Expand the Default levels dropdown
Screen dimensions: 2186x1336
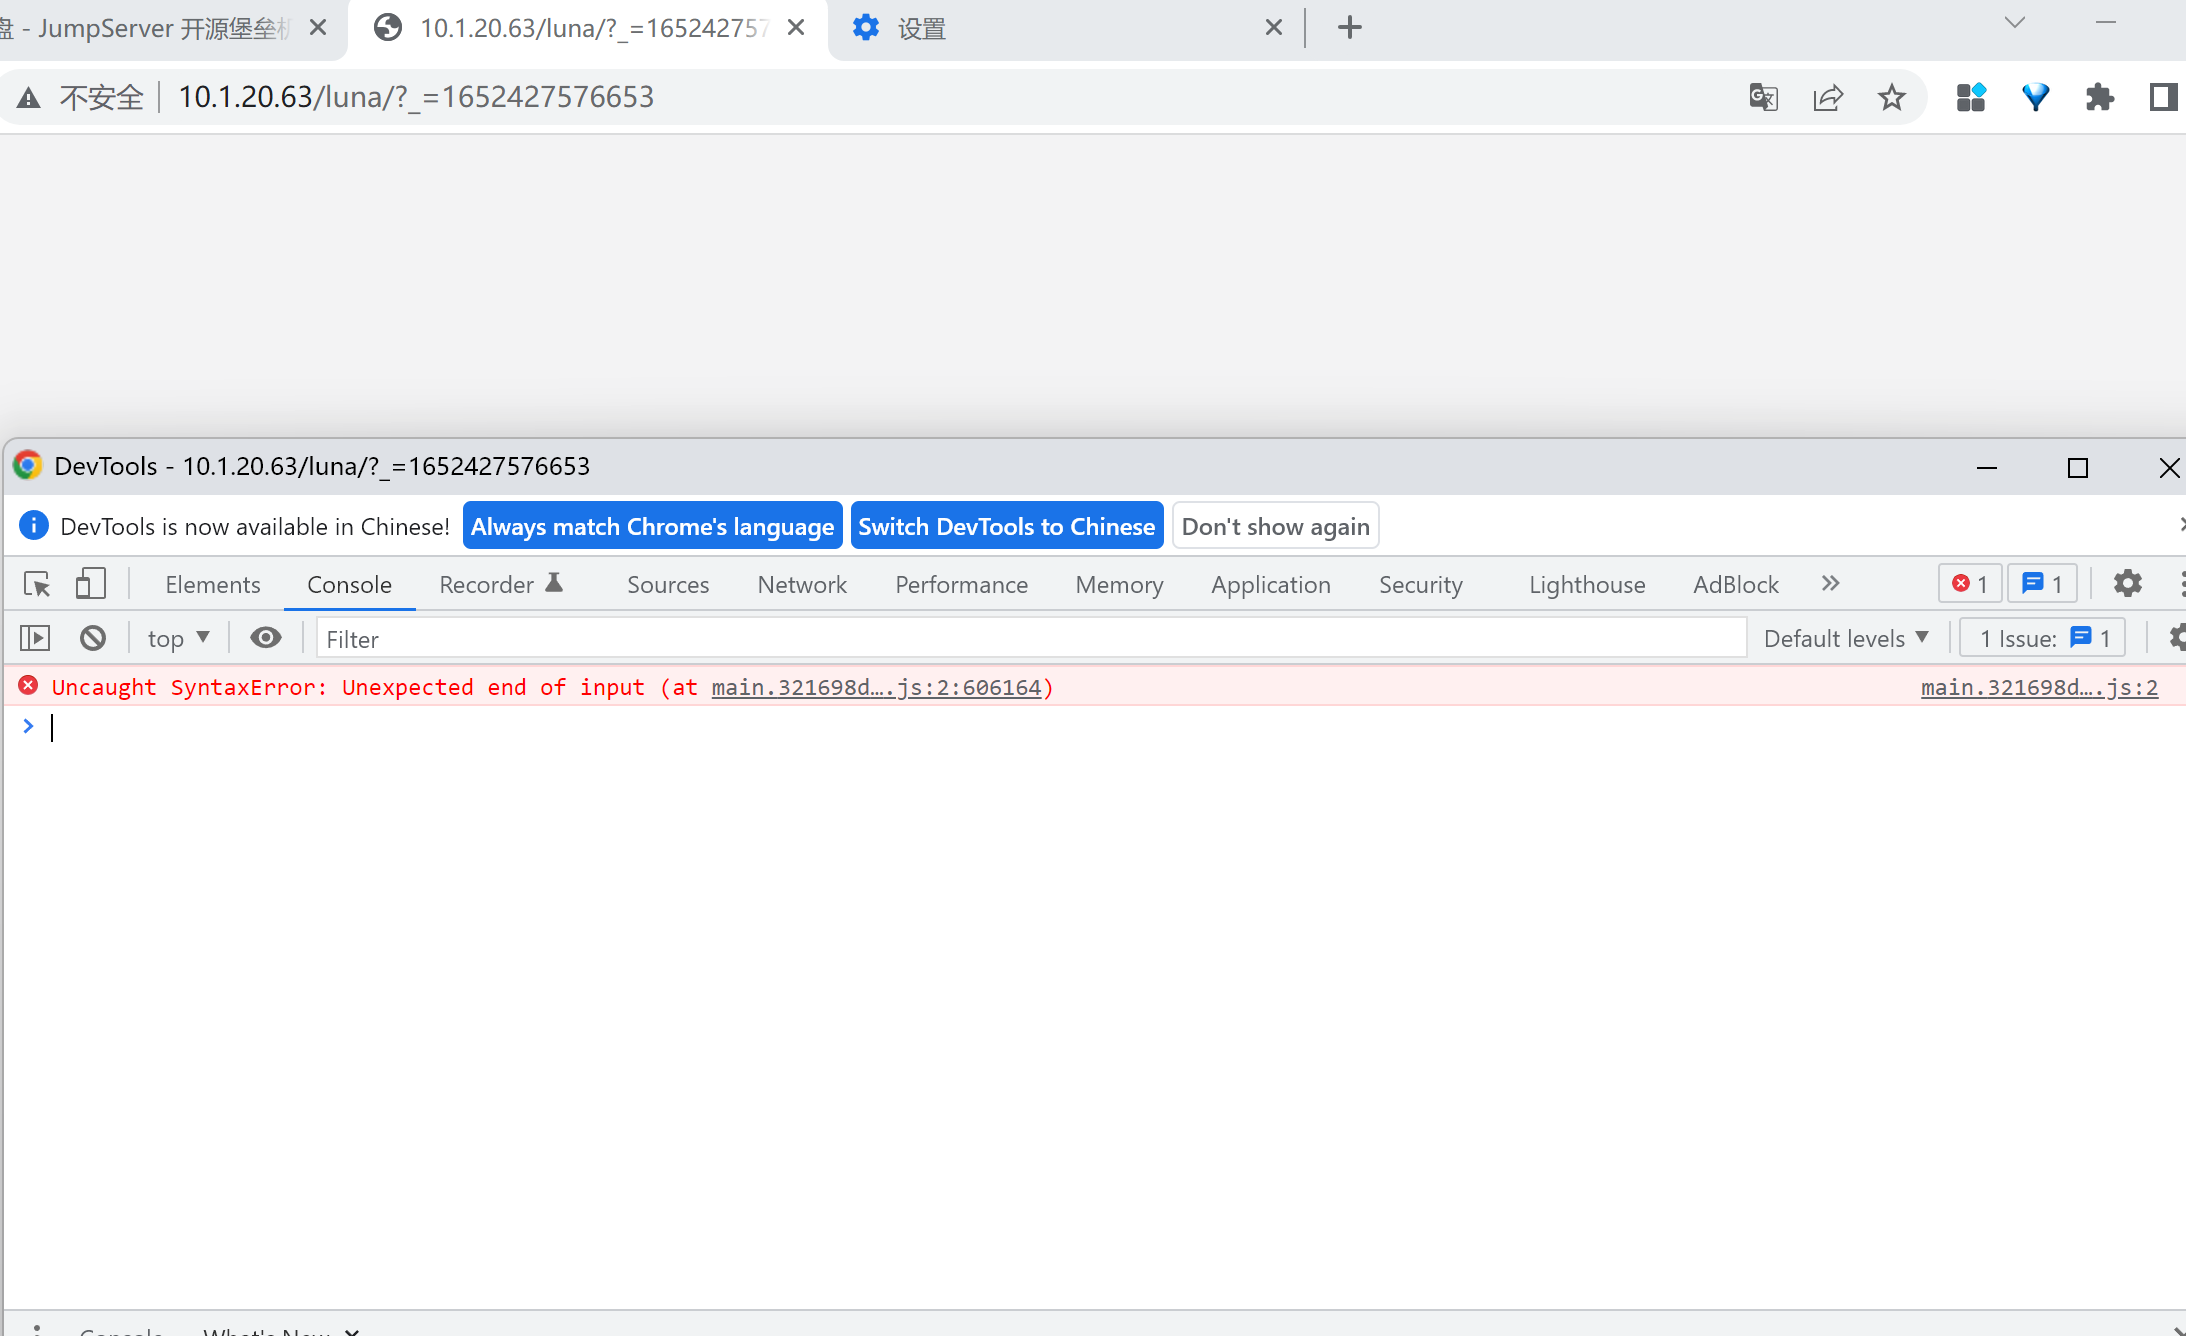(1846, 638)
